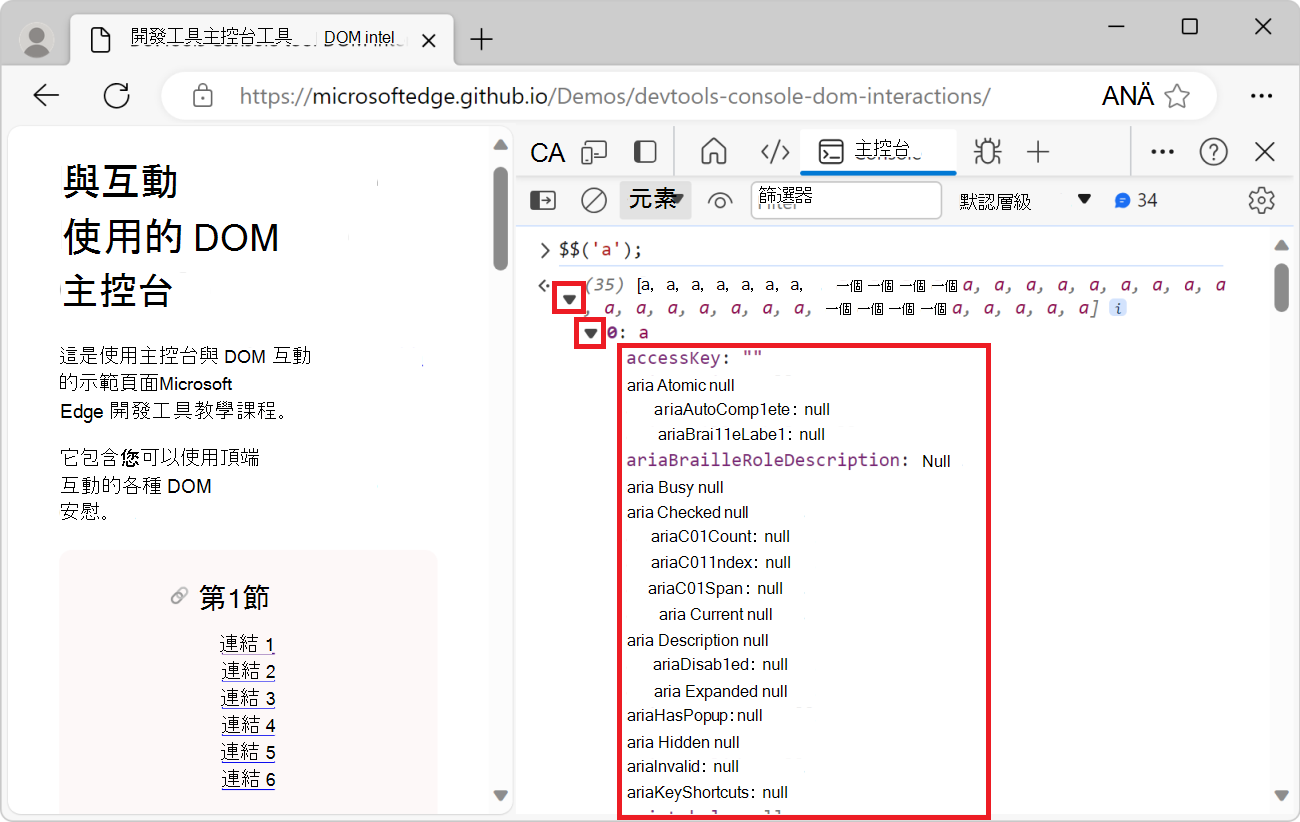
Task: Select the ariaHasPopup: null line
Action: tap(695, 715)
